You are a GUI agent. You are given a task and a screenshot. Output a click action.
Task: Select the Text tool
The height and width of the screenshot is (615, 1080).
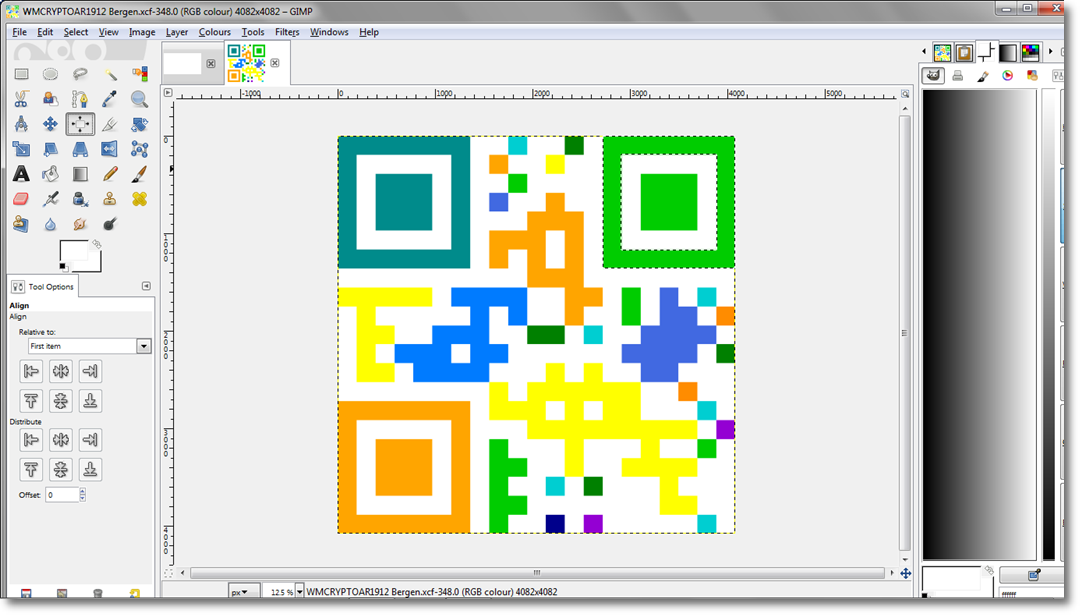pyautogui.click(x=21, y=174)
